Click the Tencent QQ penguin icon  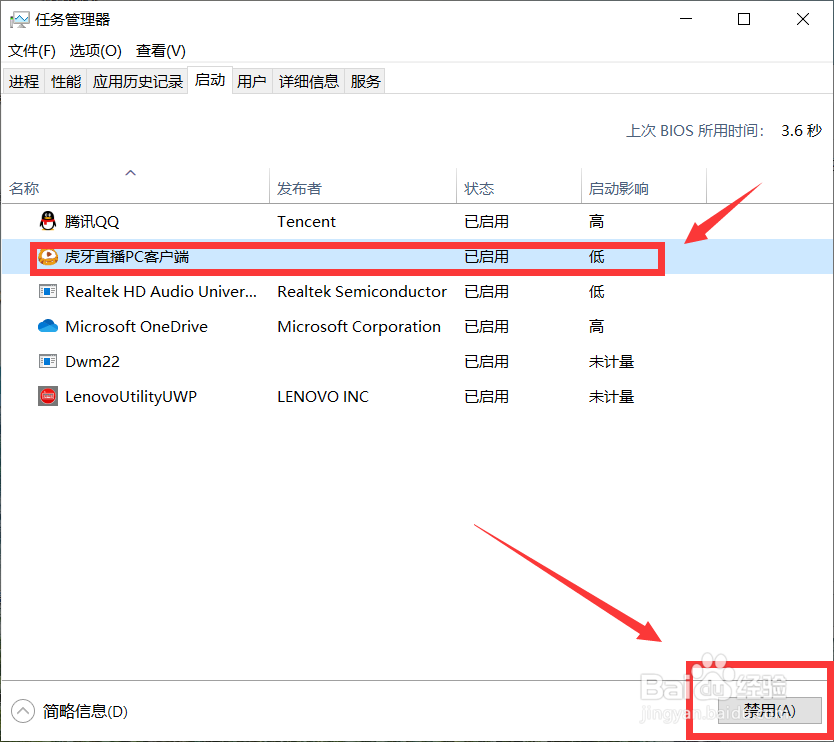pos(48,221)
